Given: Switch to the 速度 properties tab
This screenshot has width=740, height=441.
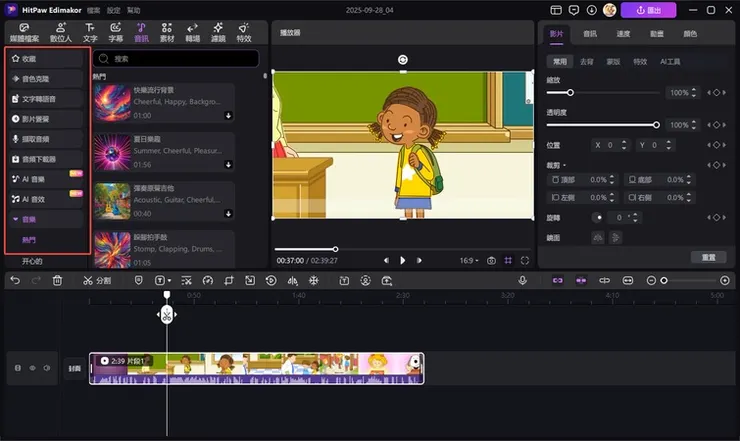Looking at the screenshot, I should pos(623,33).
